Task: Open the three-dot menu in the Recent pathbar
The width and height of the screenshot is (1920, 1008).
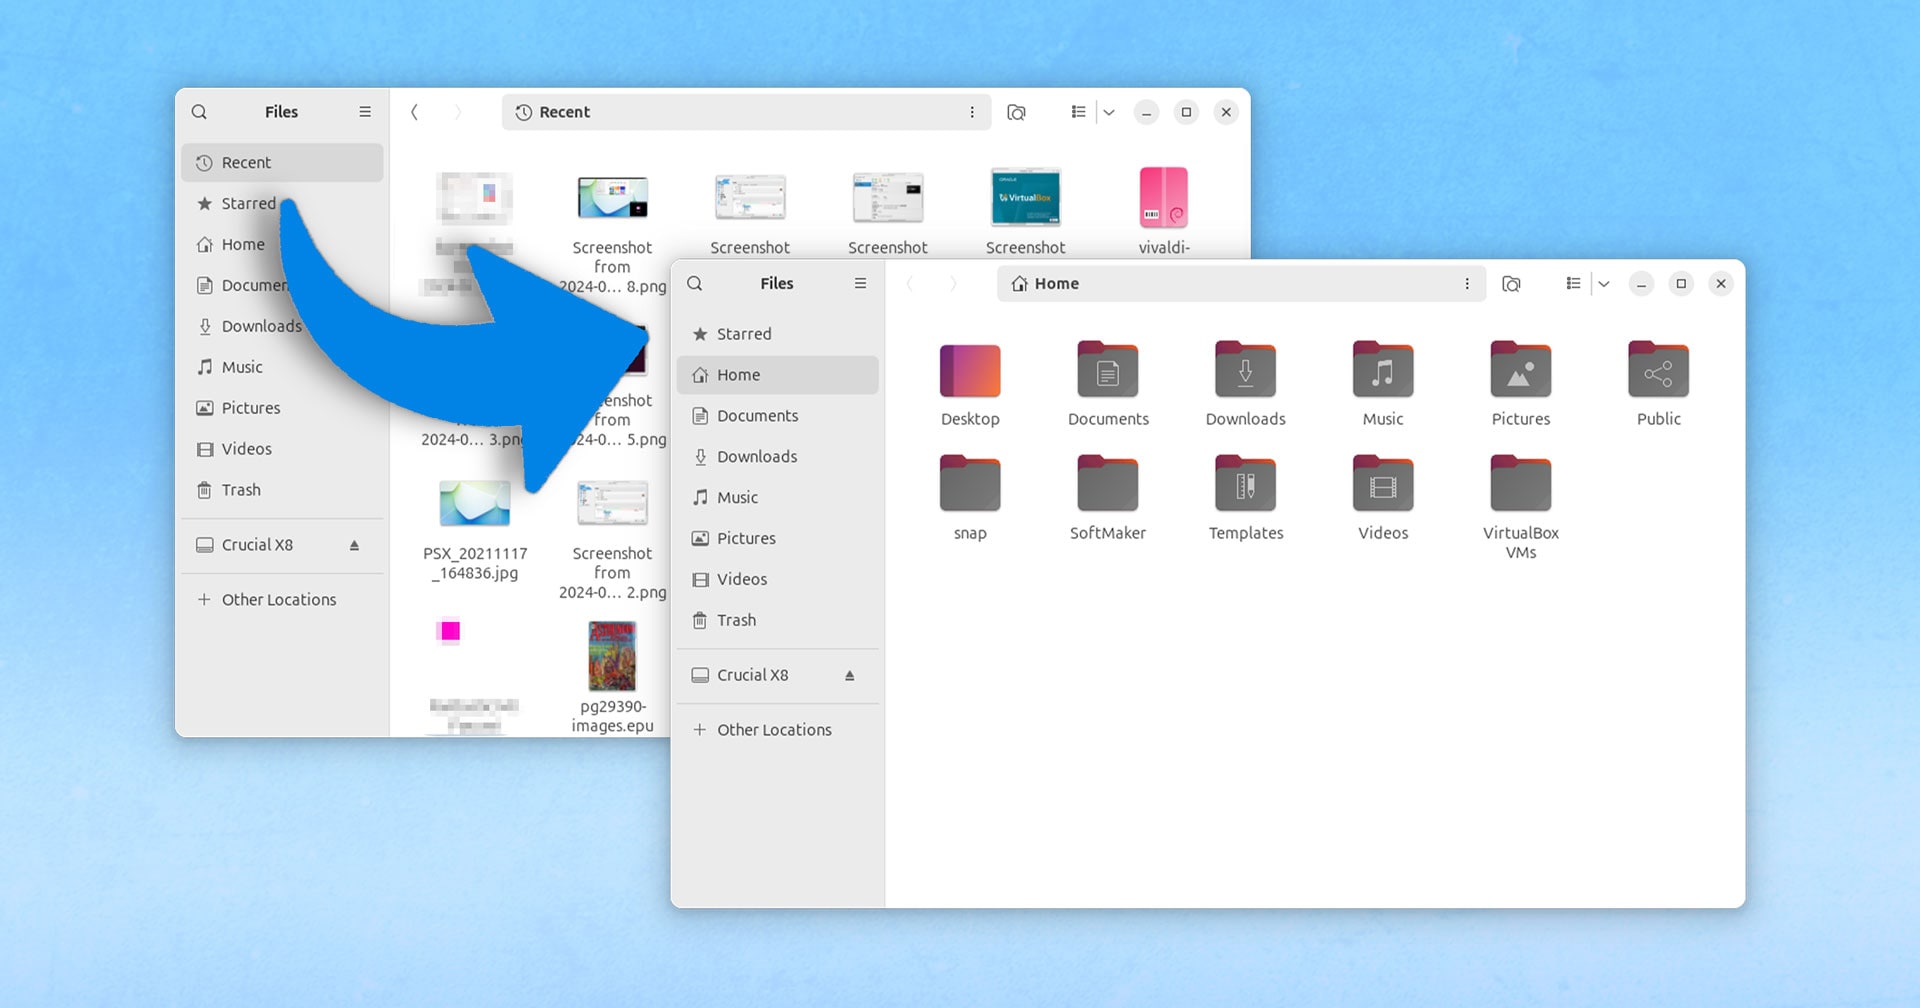Action: pos(972,112)
